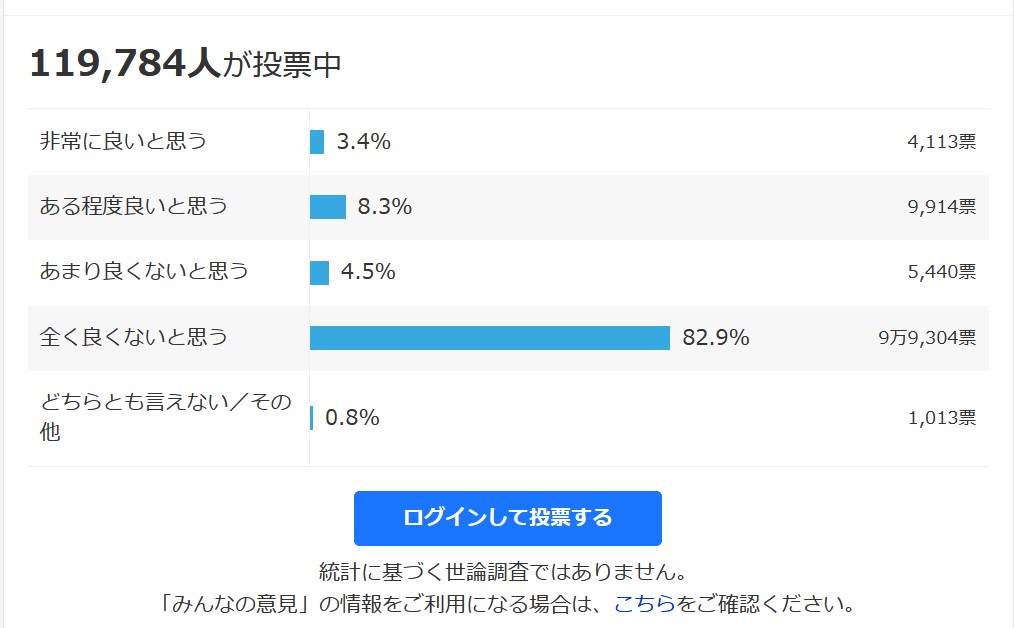Click the thin 0.8% result bar
The width and height of the screenshot is (1014, 628).
coord(312,418)
